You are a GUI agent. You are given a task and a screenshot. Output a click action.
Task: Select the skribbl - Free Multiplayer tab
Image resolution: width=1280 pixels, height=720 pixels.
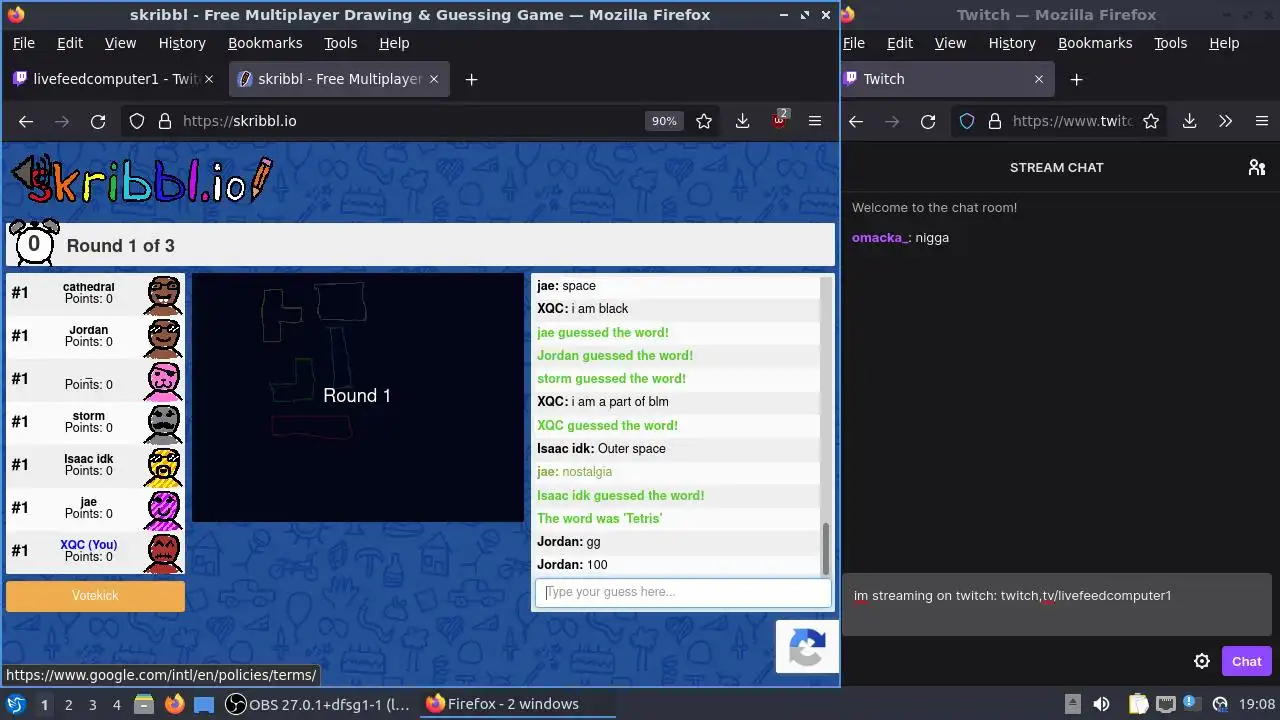340,79
